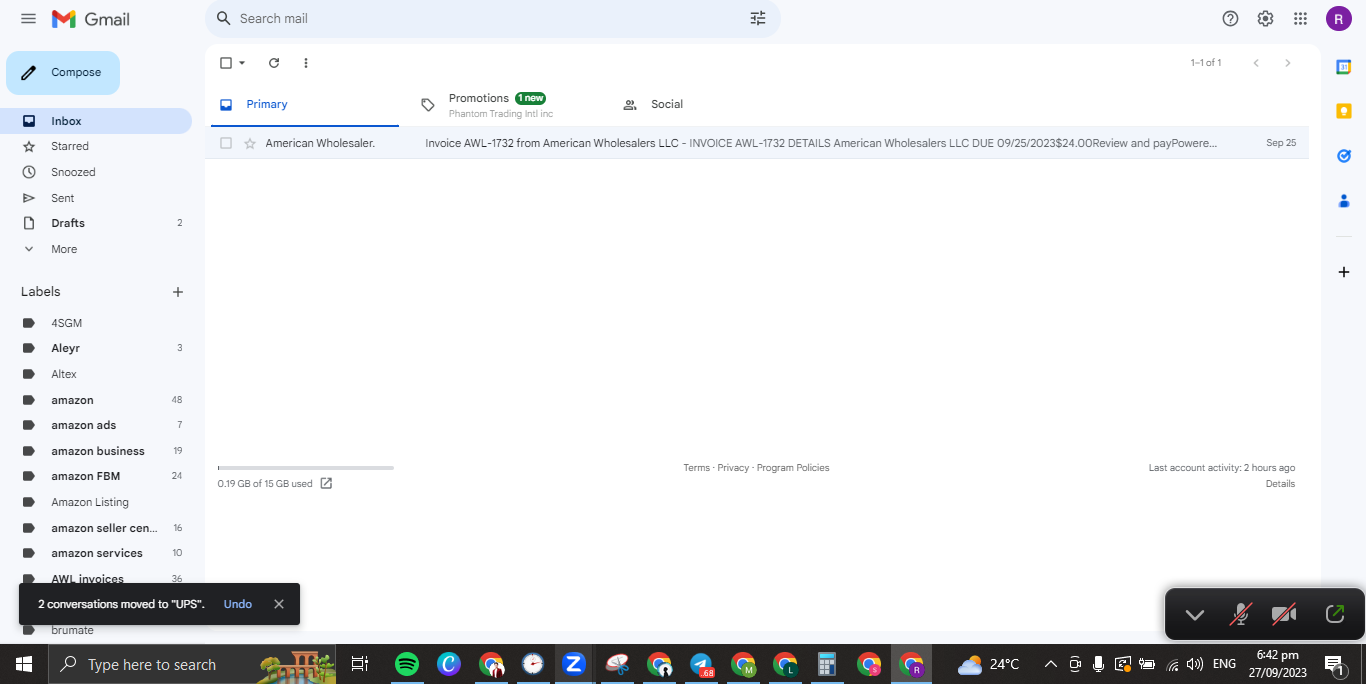Switch to the Promotions tab
The width and height of the screenshot is (1366, 684).
pyautogui.click(x=499, y=104)
